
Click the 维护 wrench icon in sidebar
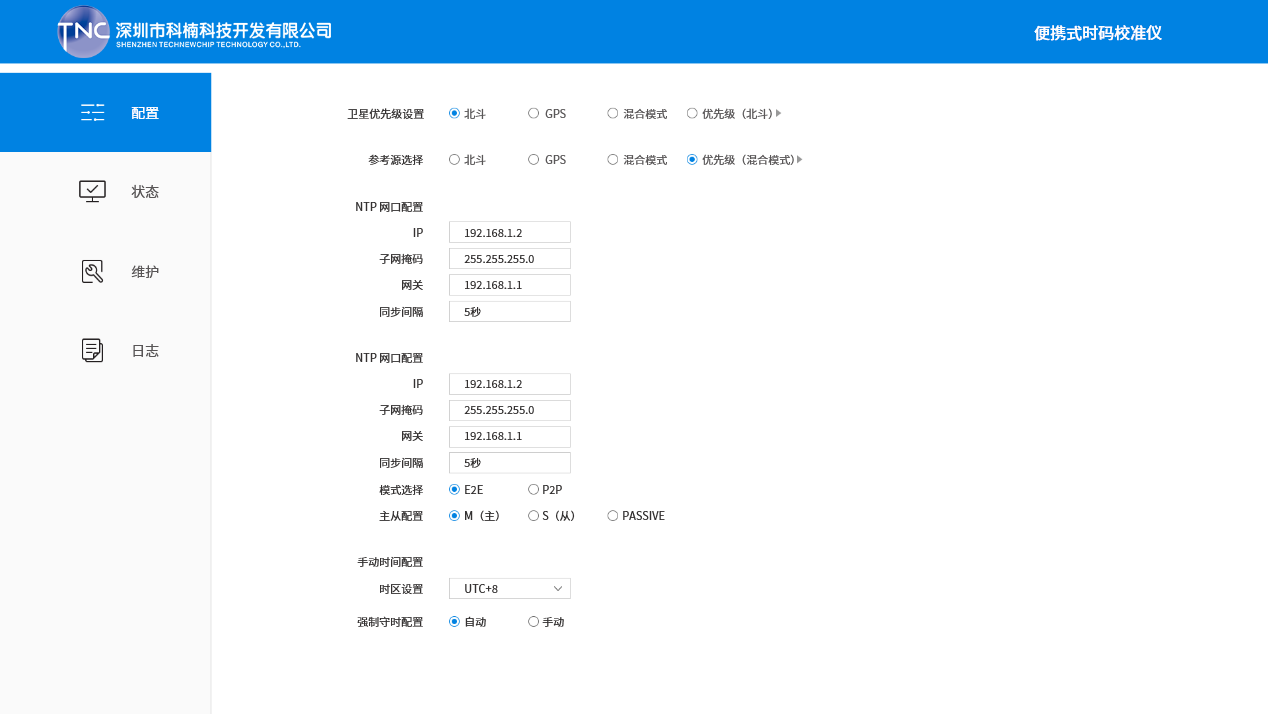click(92, 272)
